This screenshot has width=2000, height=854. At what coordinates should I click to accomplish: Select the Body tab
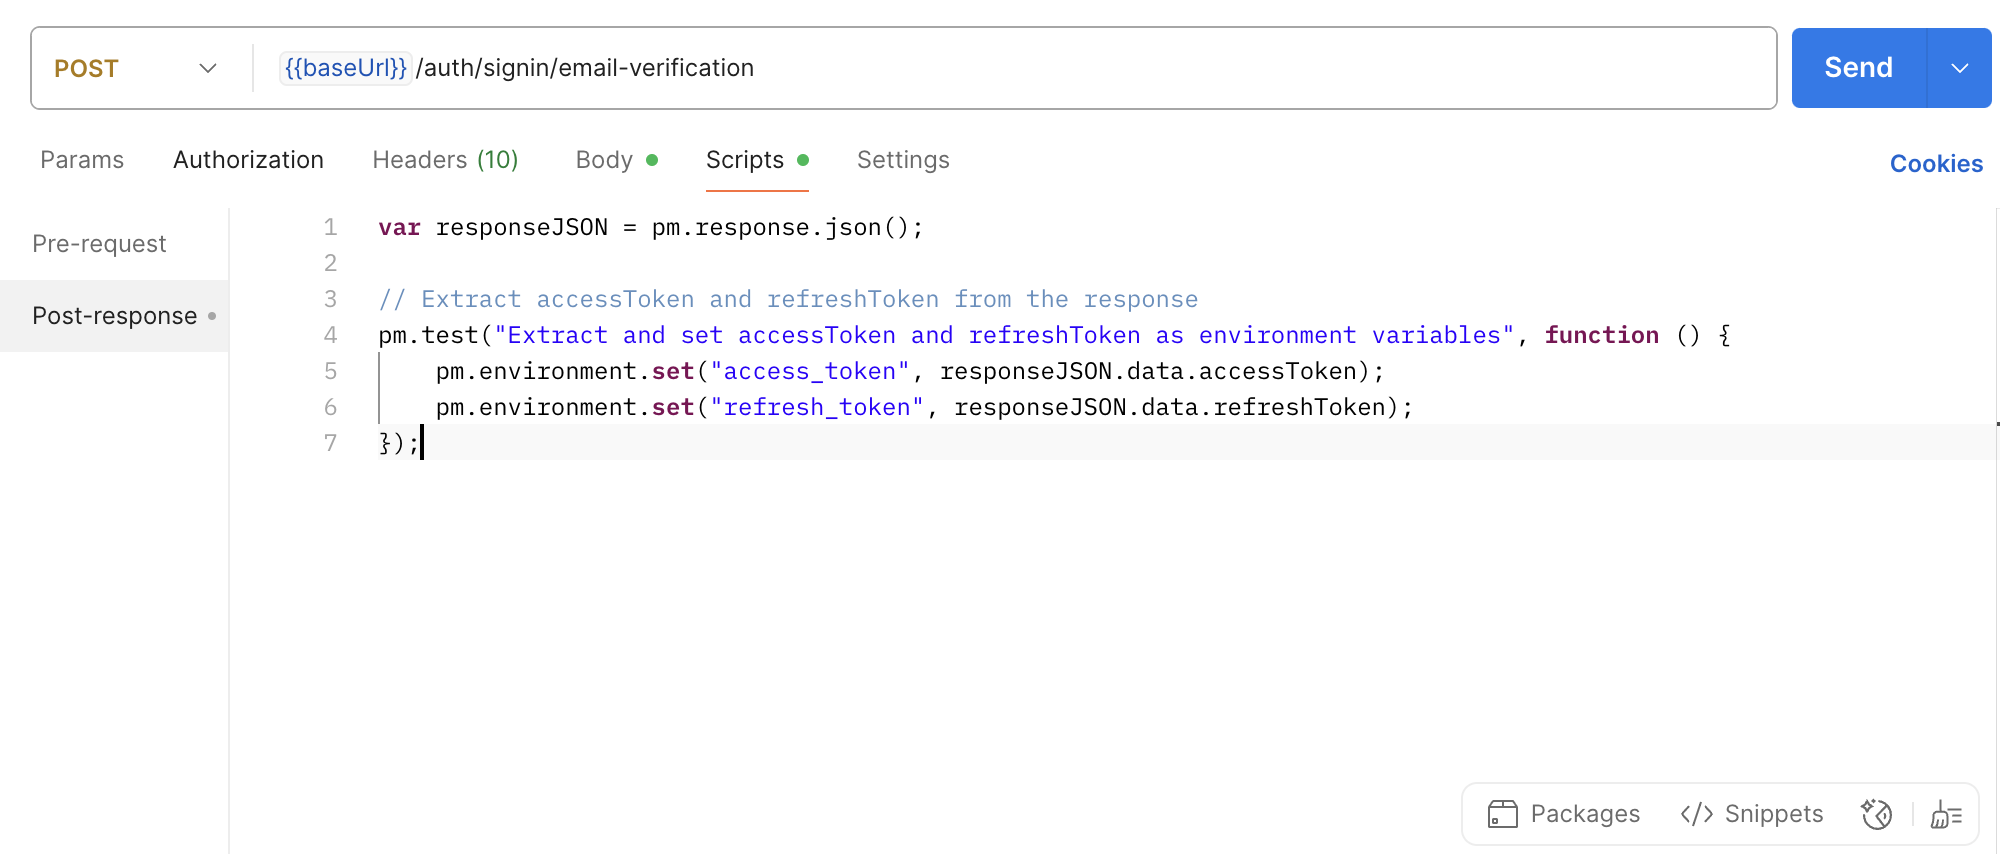[x=604, y=160]
